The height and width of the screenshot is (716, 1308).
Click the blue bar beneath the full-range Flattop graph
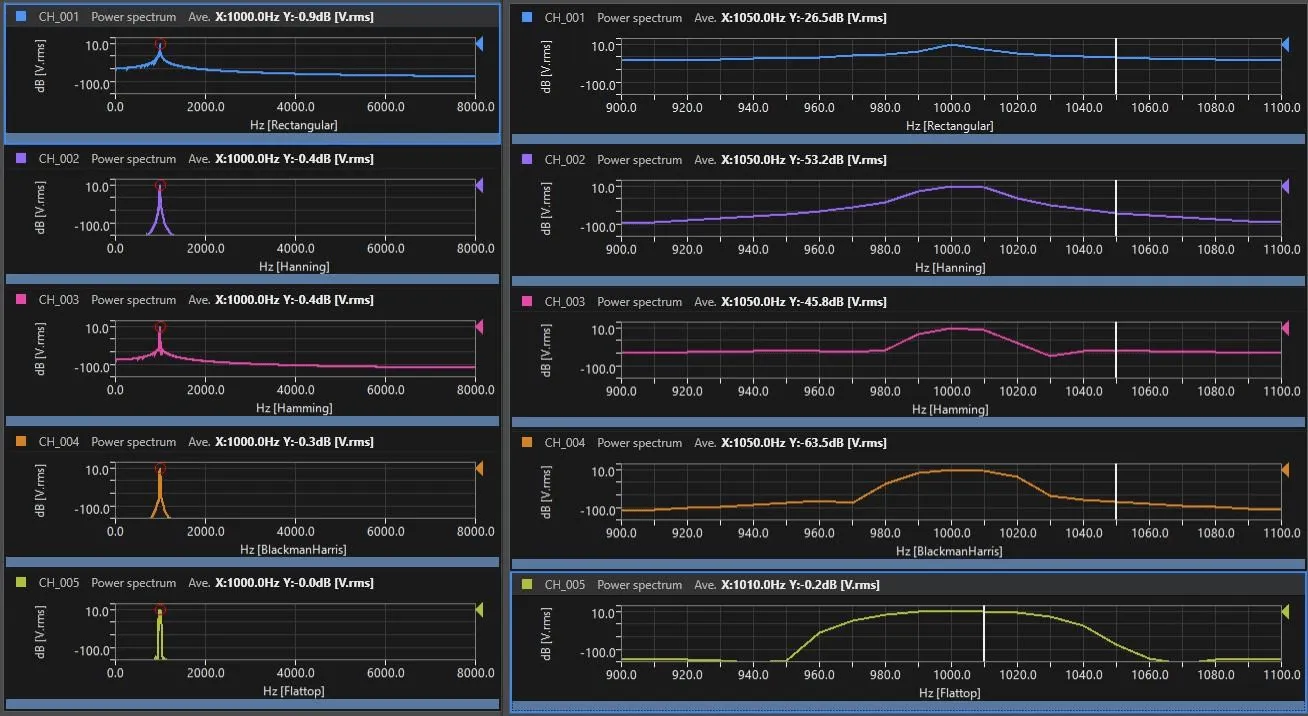point(252,704)
